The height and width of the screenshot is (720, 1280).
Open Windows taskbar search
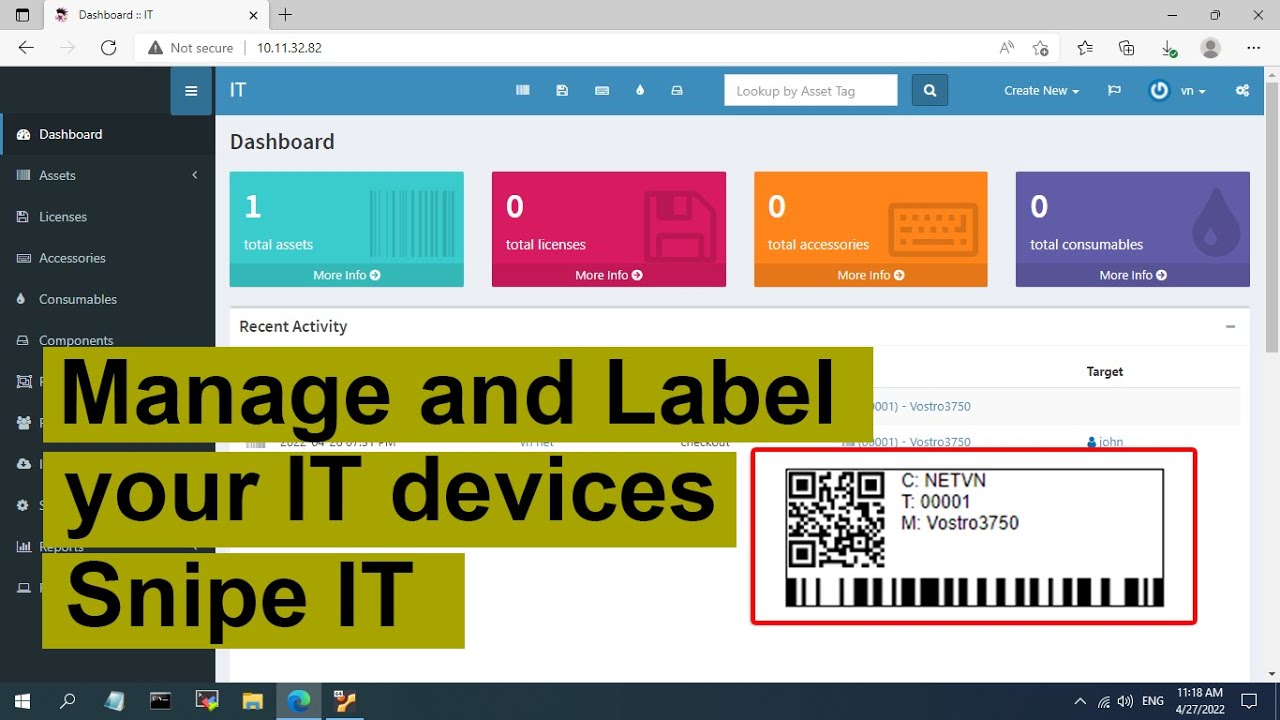coord(68,701)
